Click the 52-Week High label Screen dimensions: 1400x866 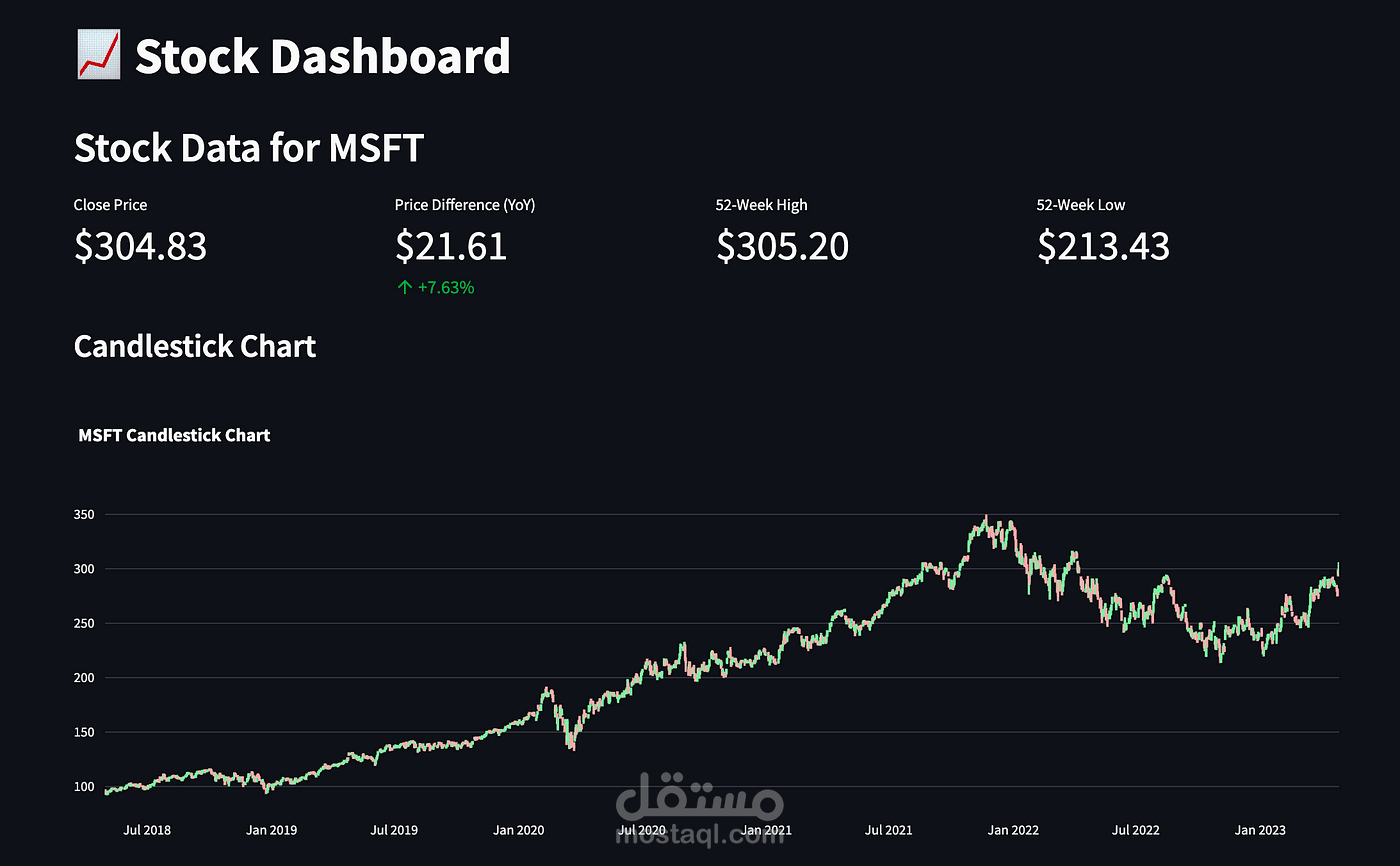pos(762,205)
